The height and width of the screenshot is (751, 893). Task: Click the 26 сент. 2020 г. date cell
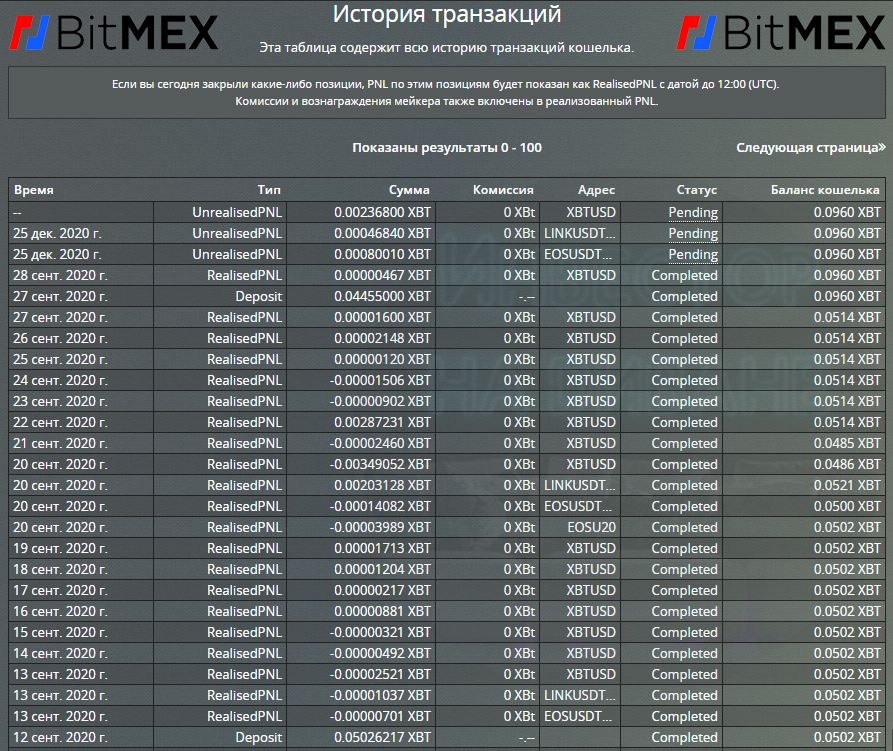tap(60, 338)
